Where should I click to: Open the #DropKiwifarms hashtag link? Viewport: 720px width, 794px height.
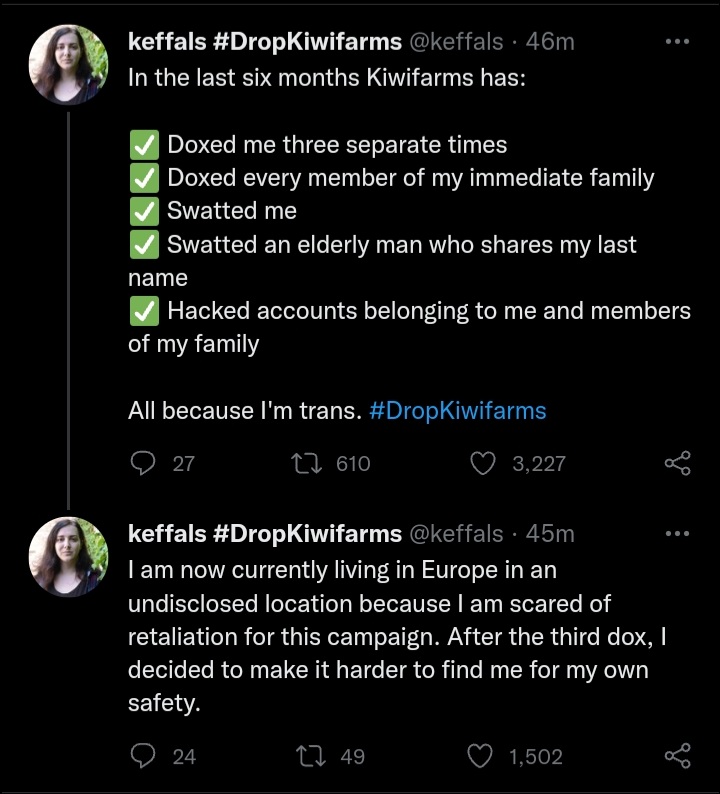point(458,411)
